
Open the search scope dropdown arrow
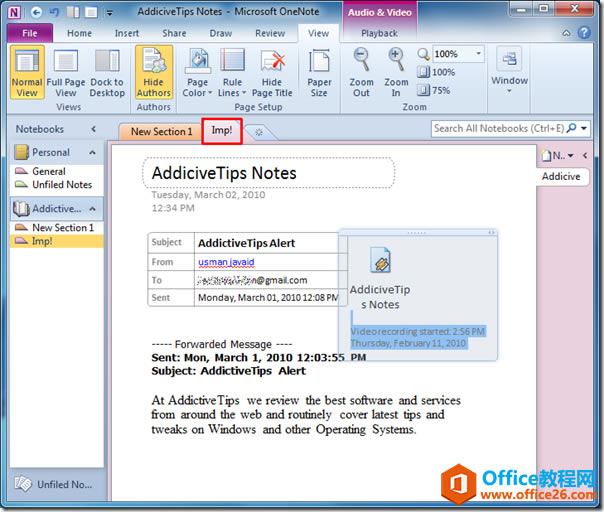coord(584,128)
